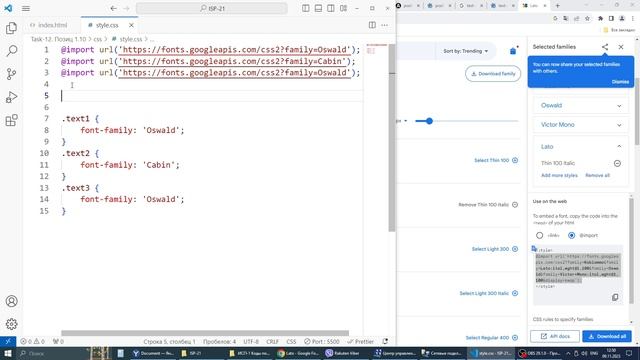
Task: Click the remote window status bar indicator
Action: pos(8,341)
